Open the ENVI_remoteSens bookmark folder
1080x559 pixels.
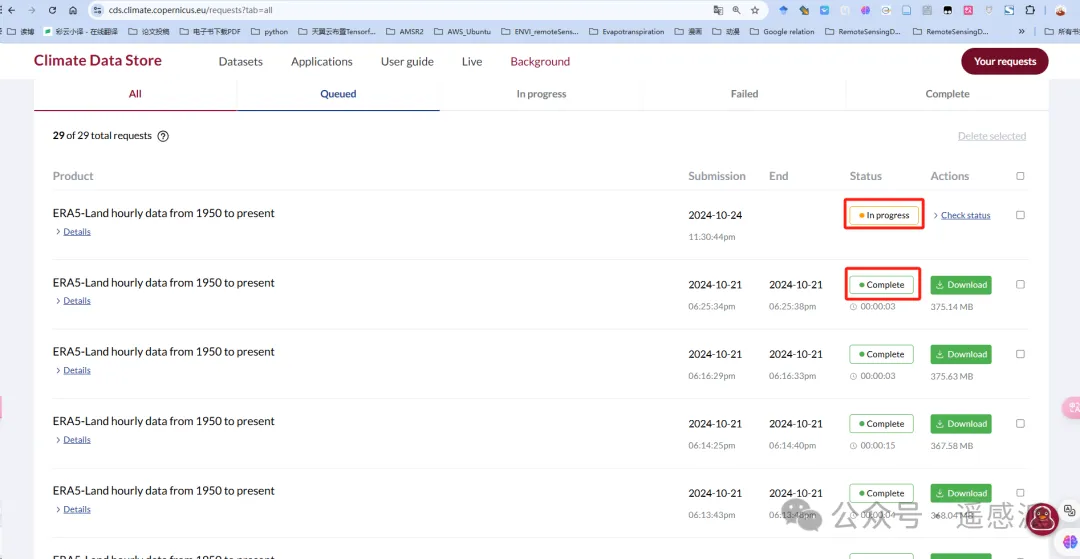click(x=539, y=32)
